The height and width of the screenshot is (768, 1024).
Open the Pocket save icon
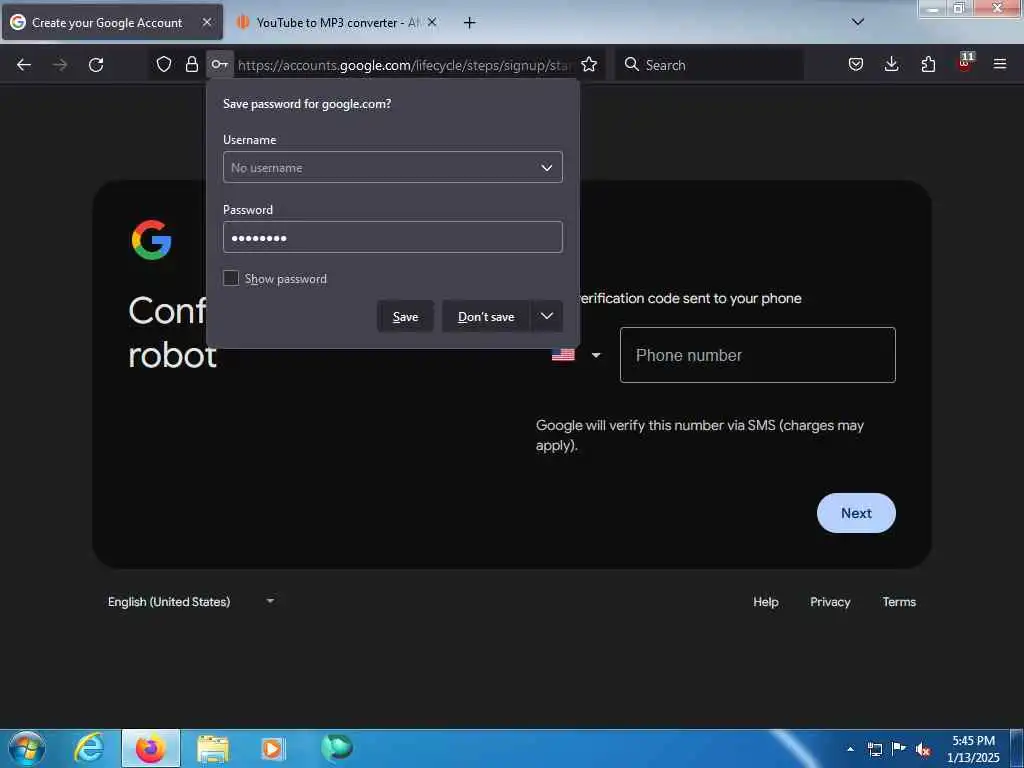[x=856, y=64]
